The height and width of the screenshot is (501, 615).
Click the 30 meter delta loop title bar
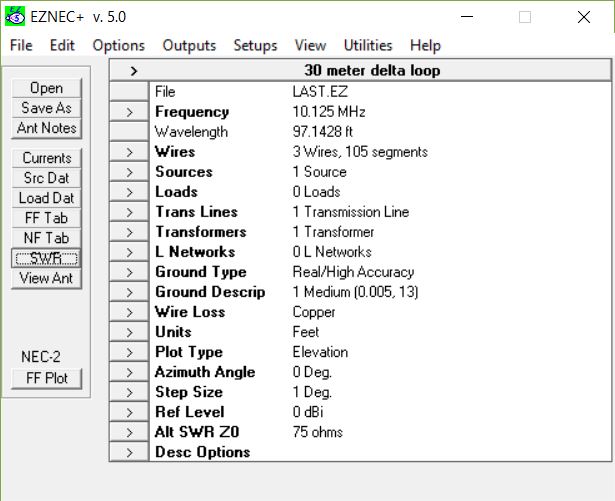point(371,70)
